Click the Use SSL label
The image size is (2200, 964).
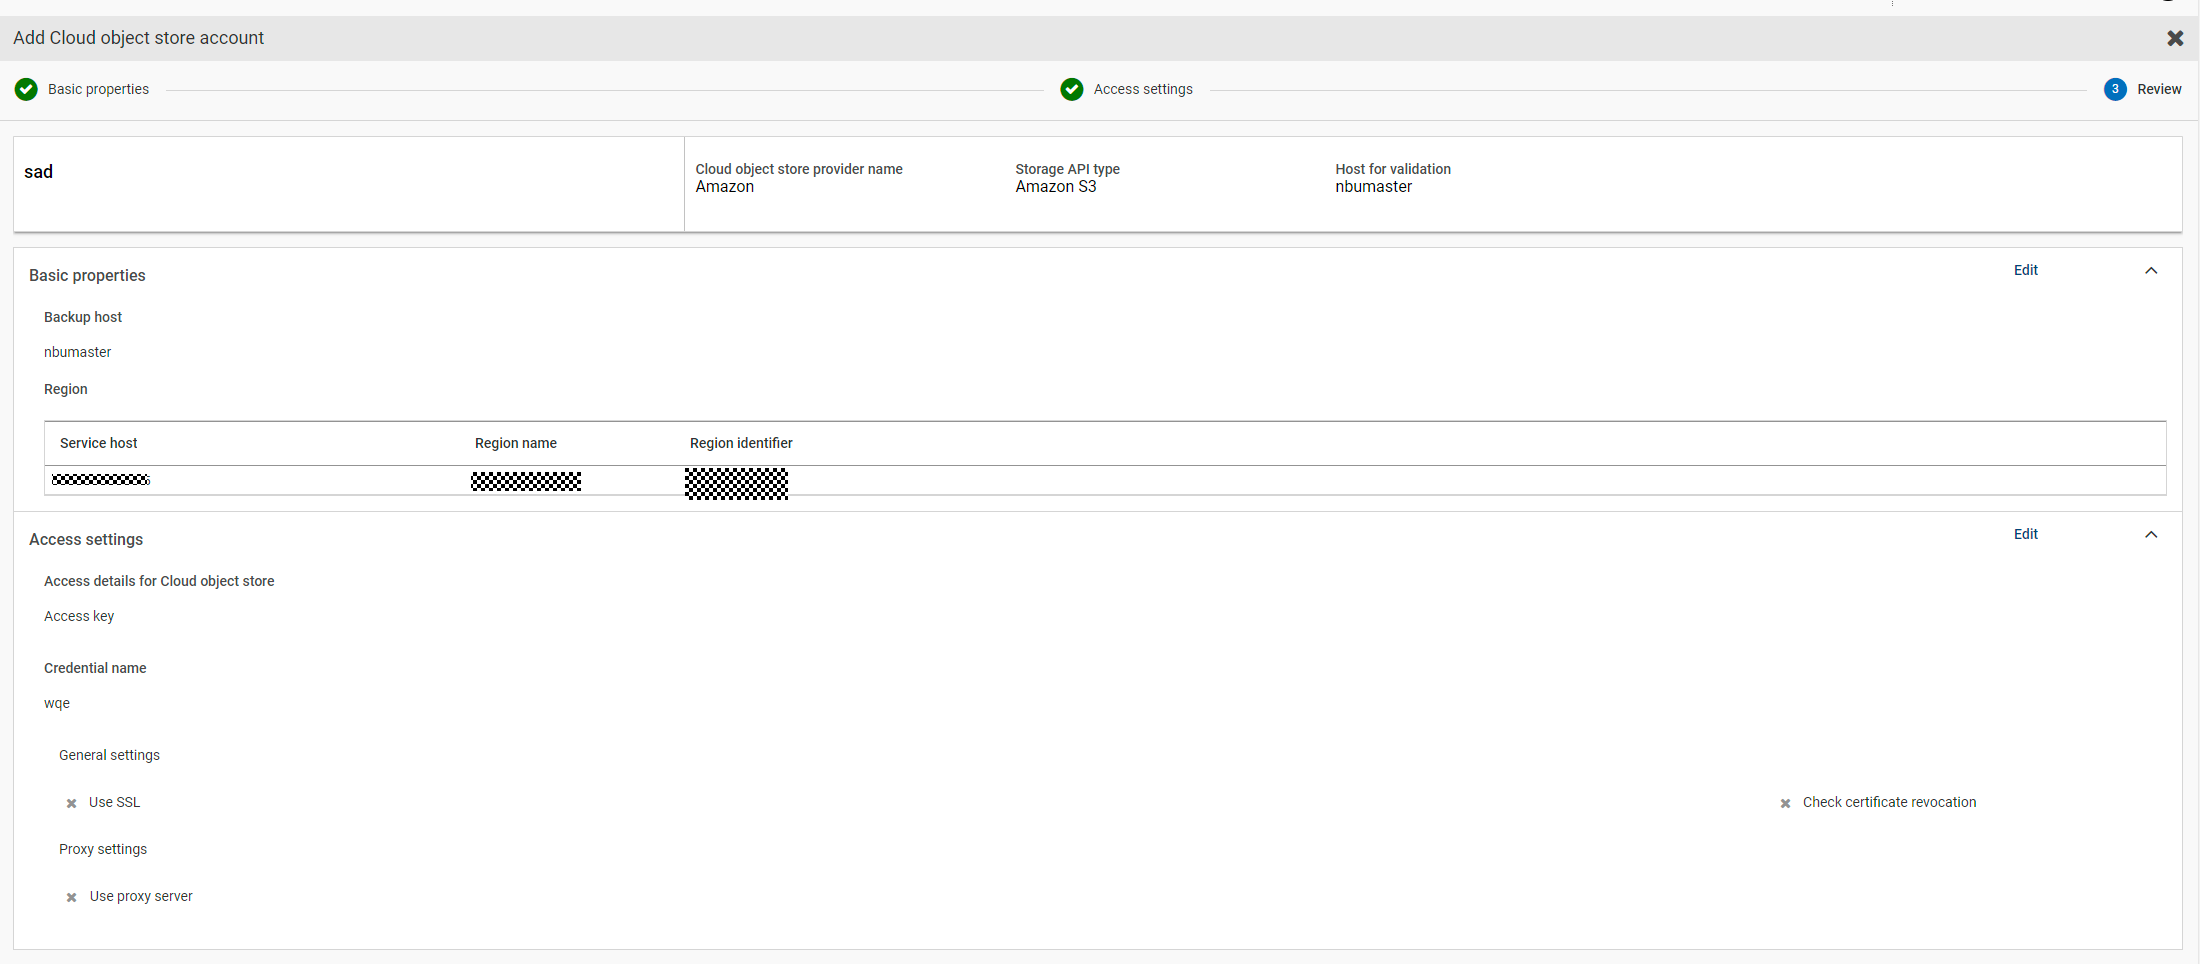click(x=115, y=802)
